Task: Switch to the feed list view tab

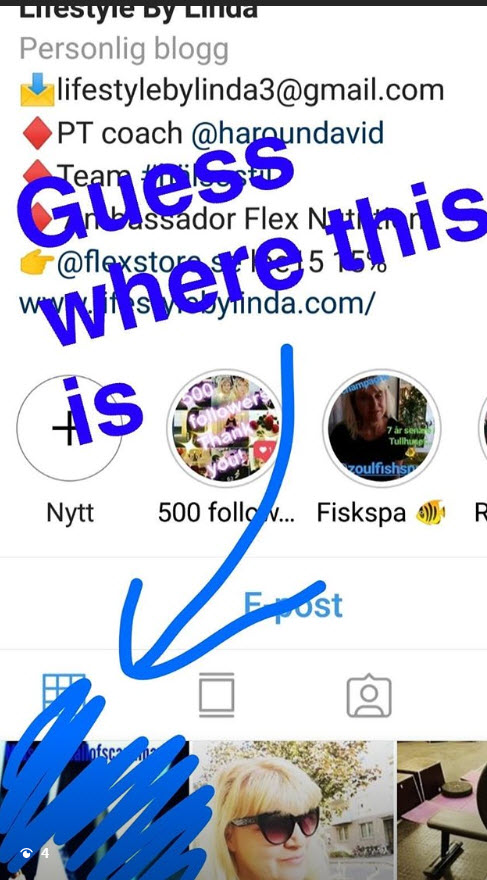Action: pos(217,695)
